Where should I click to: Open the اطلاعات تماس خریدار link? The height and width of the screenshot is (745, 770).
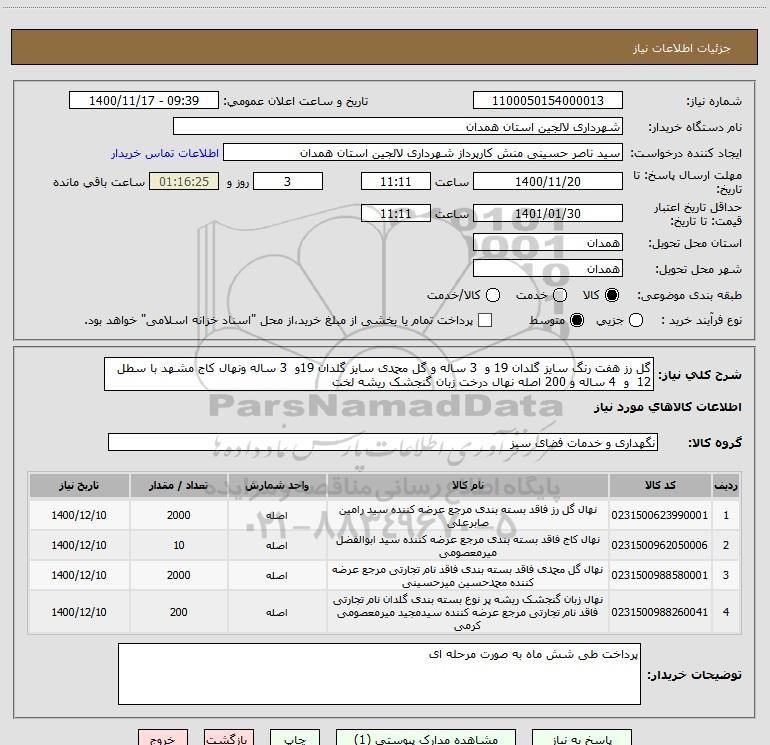tap(165, 153)
